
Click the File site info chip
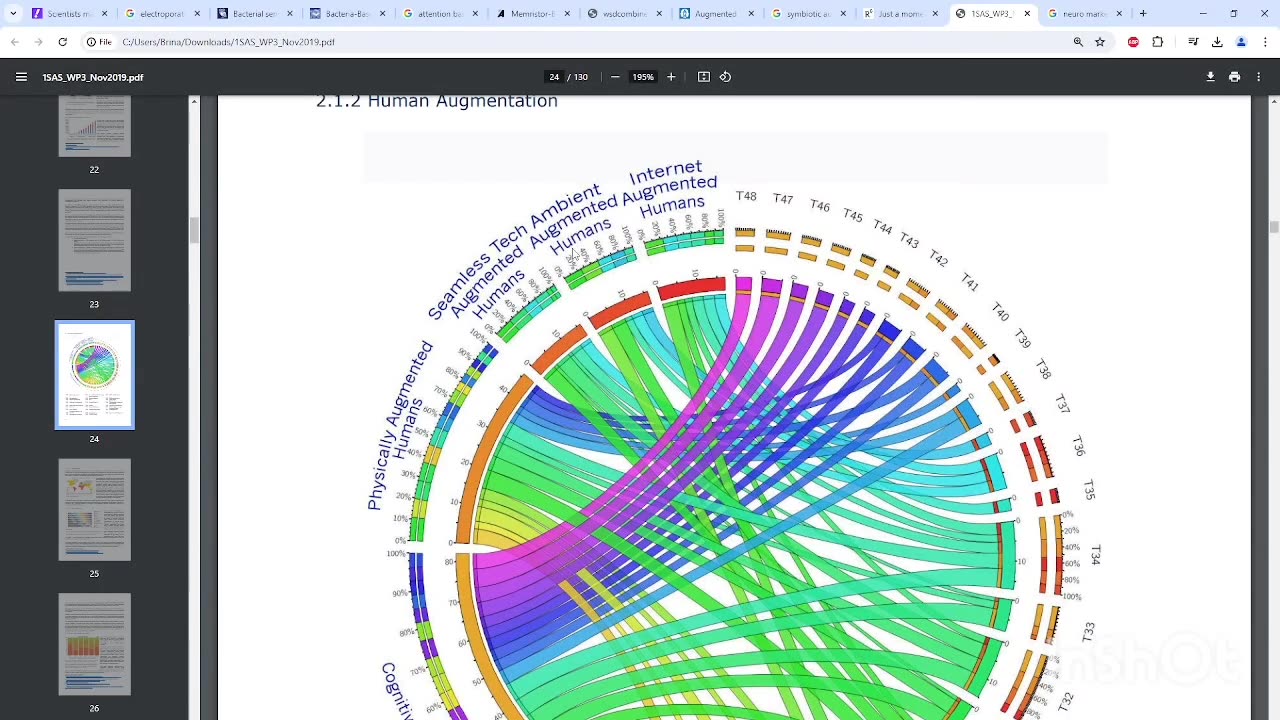tap(99, 42)
